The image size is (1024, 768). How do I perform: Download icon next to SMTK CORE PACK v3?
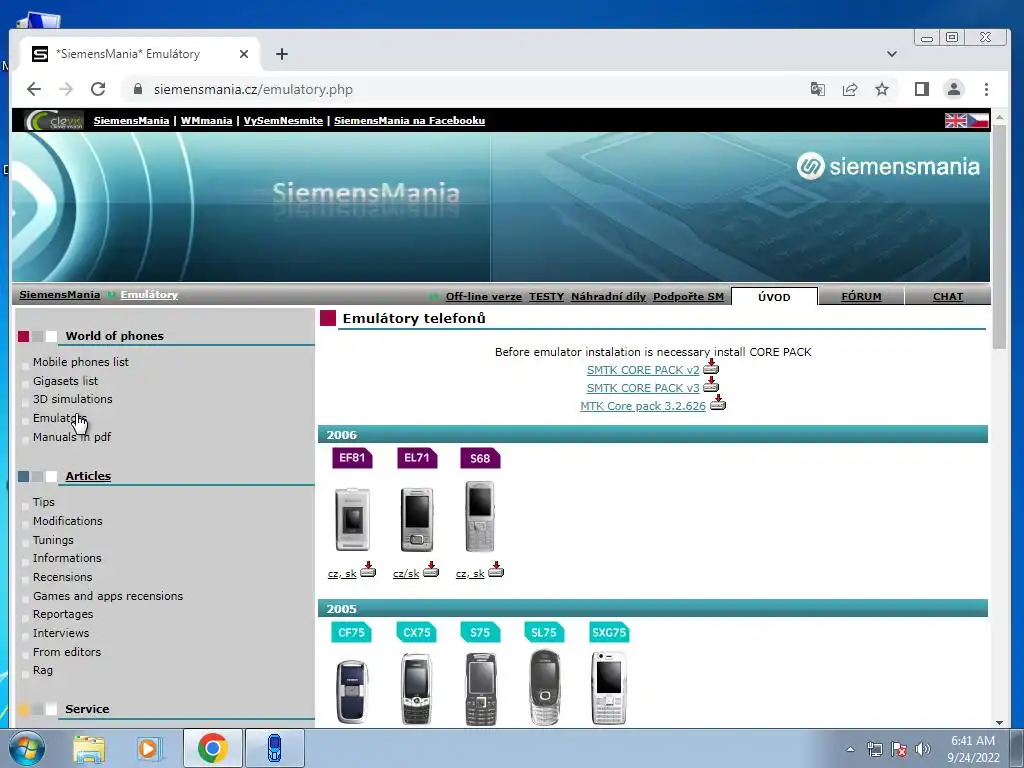pyautogui.click(x=711, y=385)
